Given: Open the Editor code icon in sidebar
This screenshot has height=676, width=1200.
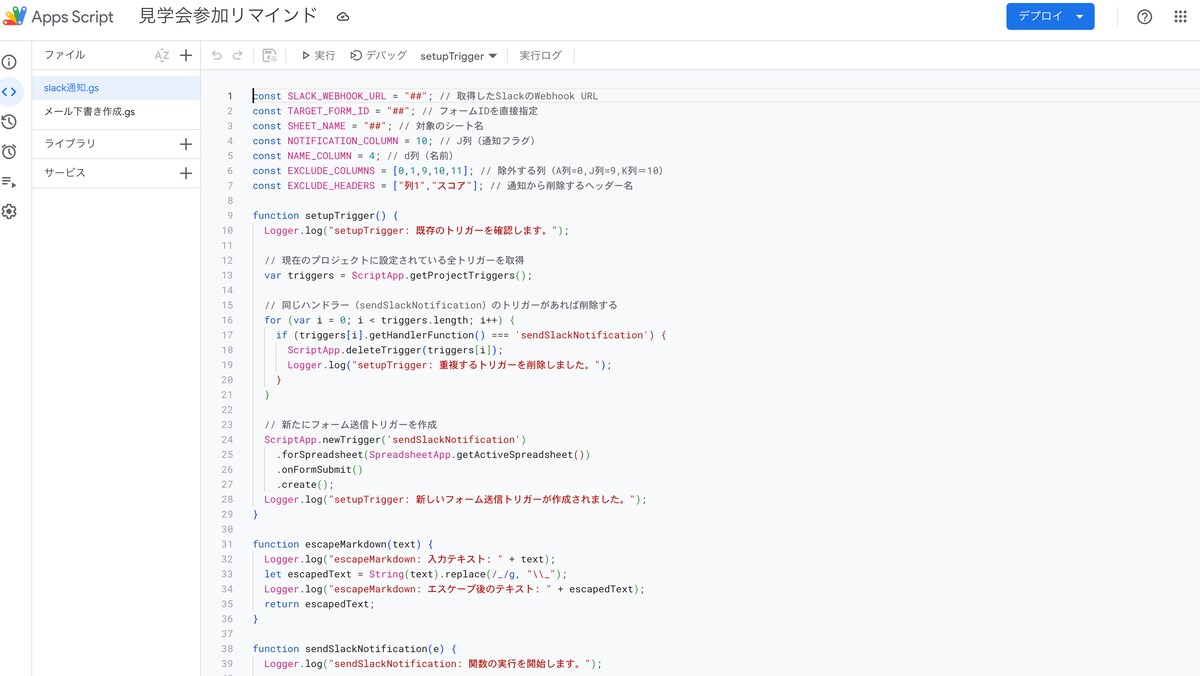Looking at the screenshot, I should click(x=9, y=92).
